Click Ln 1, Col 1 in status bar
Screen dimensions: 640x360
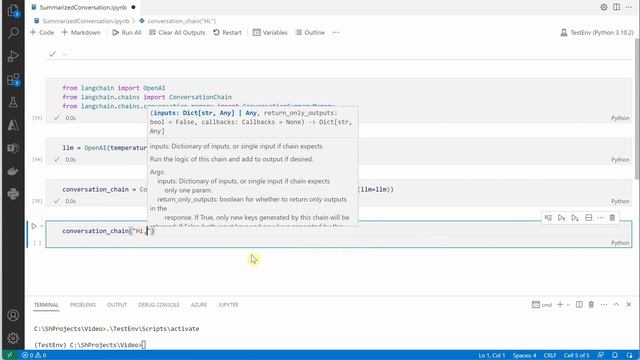[x=492, y=355]
